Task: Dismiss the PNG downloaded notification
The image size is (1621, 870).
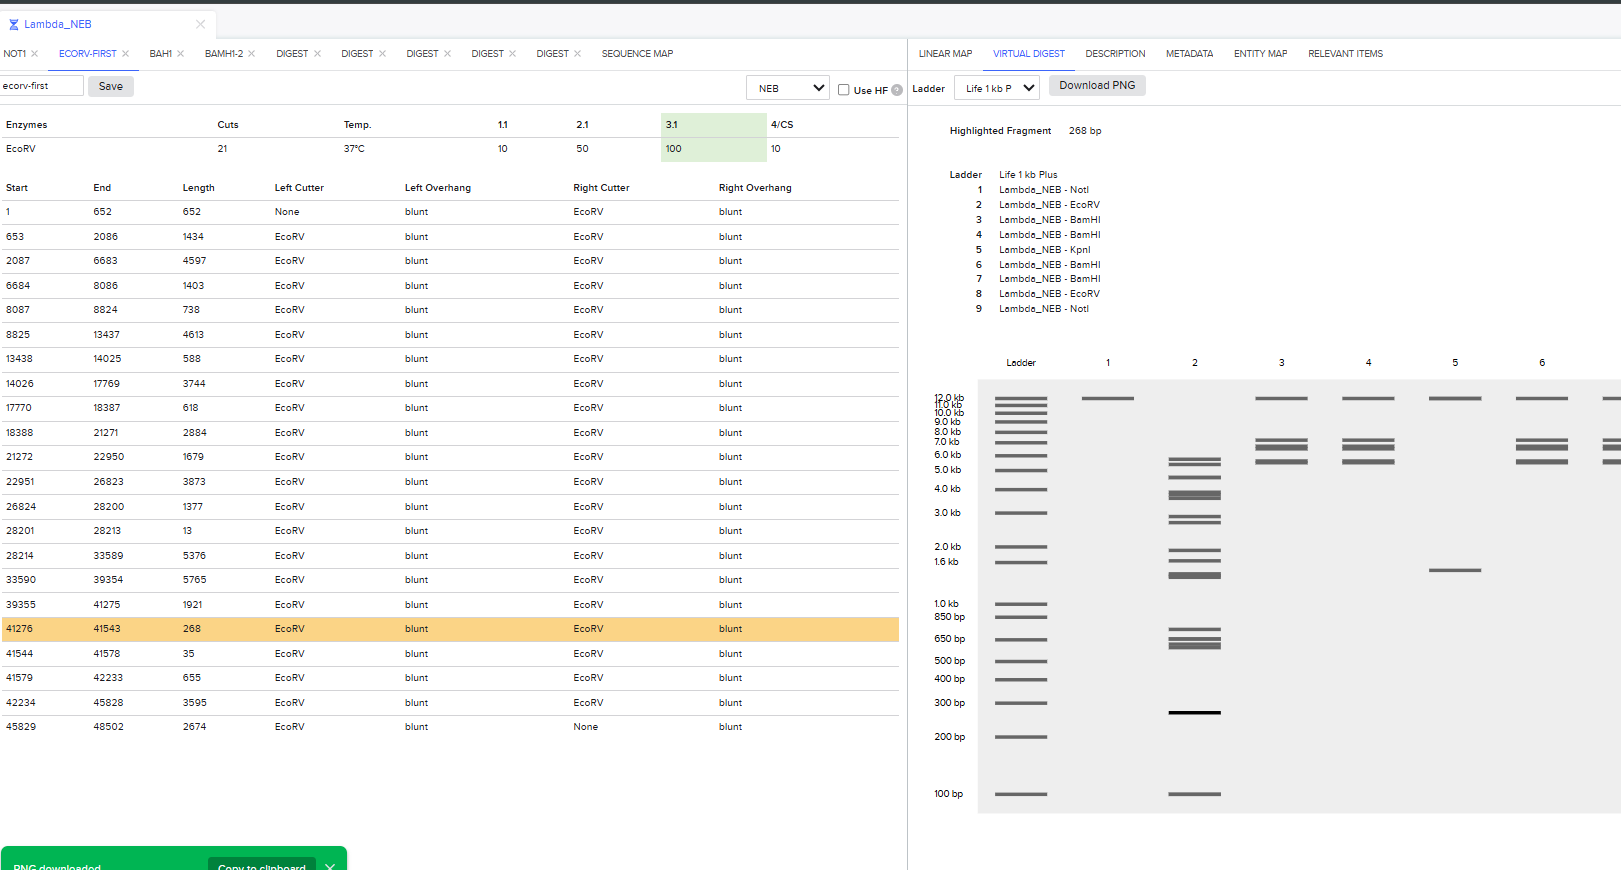Action: coord(330,865)
